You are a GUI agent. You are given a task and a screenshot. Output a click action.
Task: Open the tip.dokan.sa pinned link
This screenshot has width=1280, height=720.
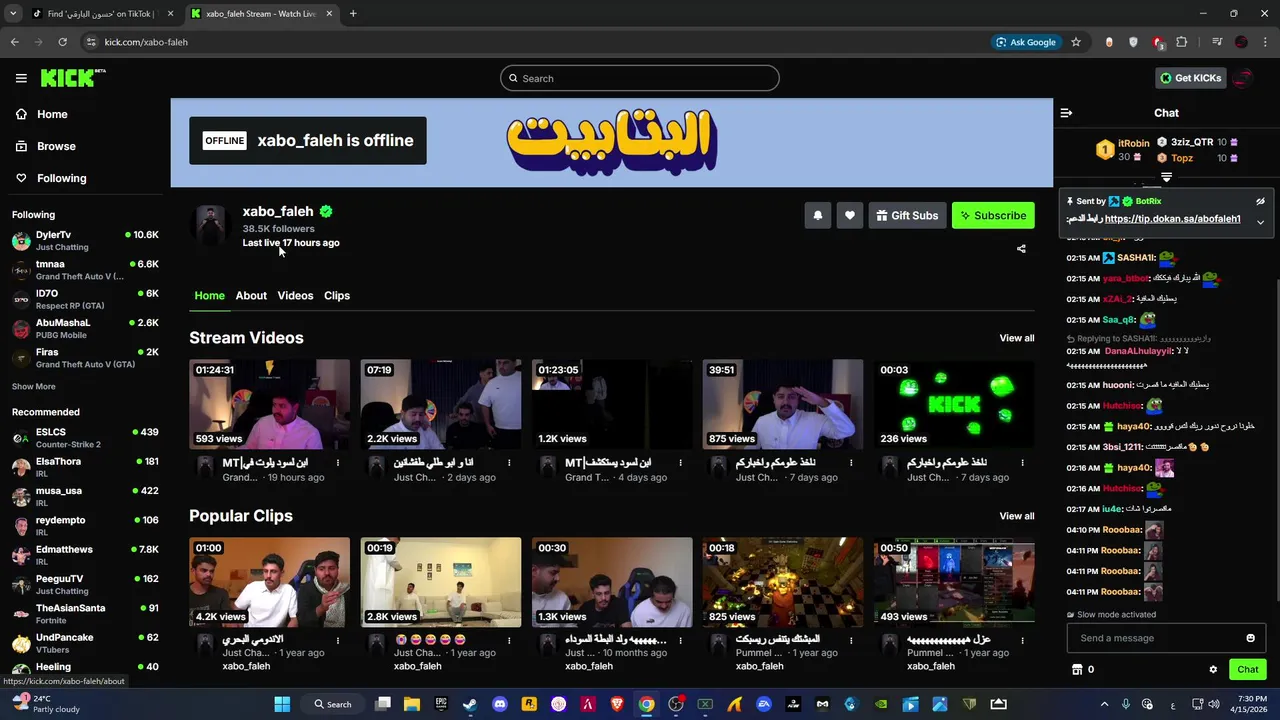click(1172, 219)
